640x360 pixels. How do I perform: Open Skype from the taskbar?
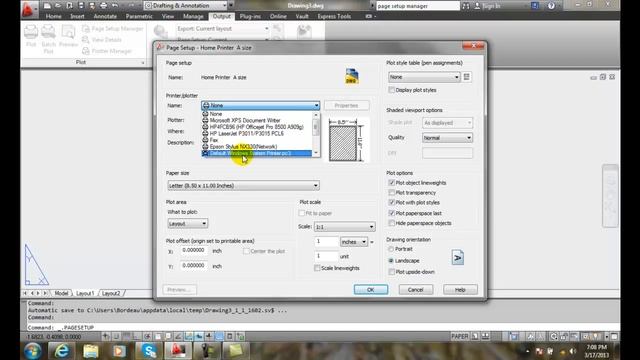[x=149, y=351]
